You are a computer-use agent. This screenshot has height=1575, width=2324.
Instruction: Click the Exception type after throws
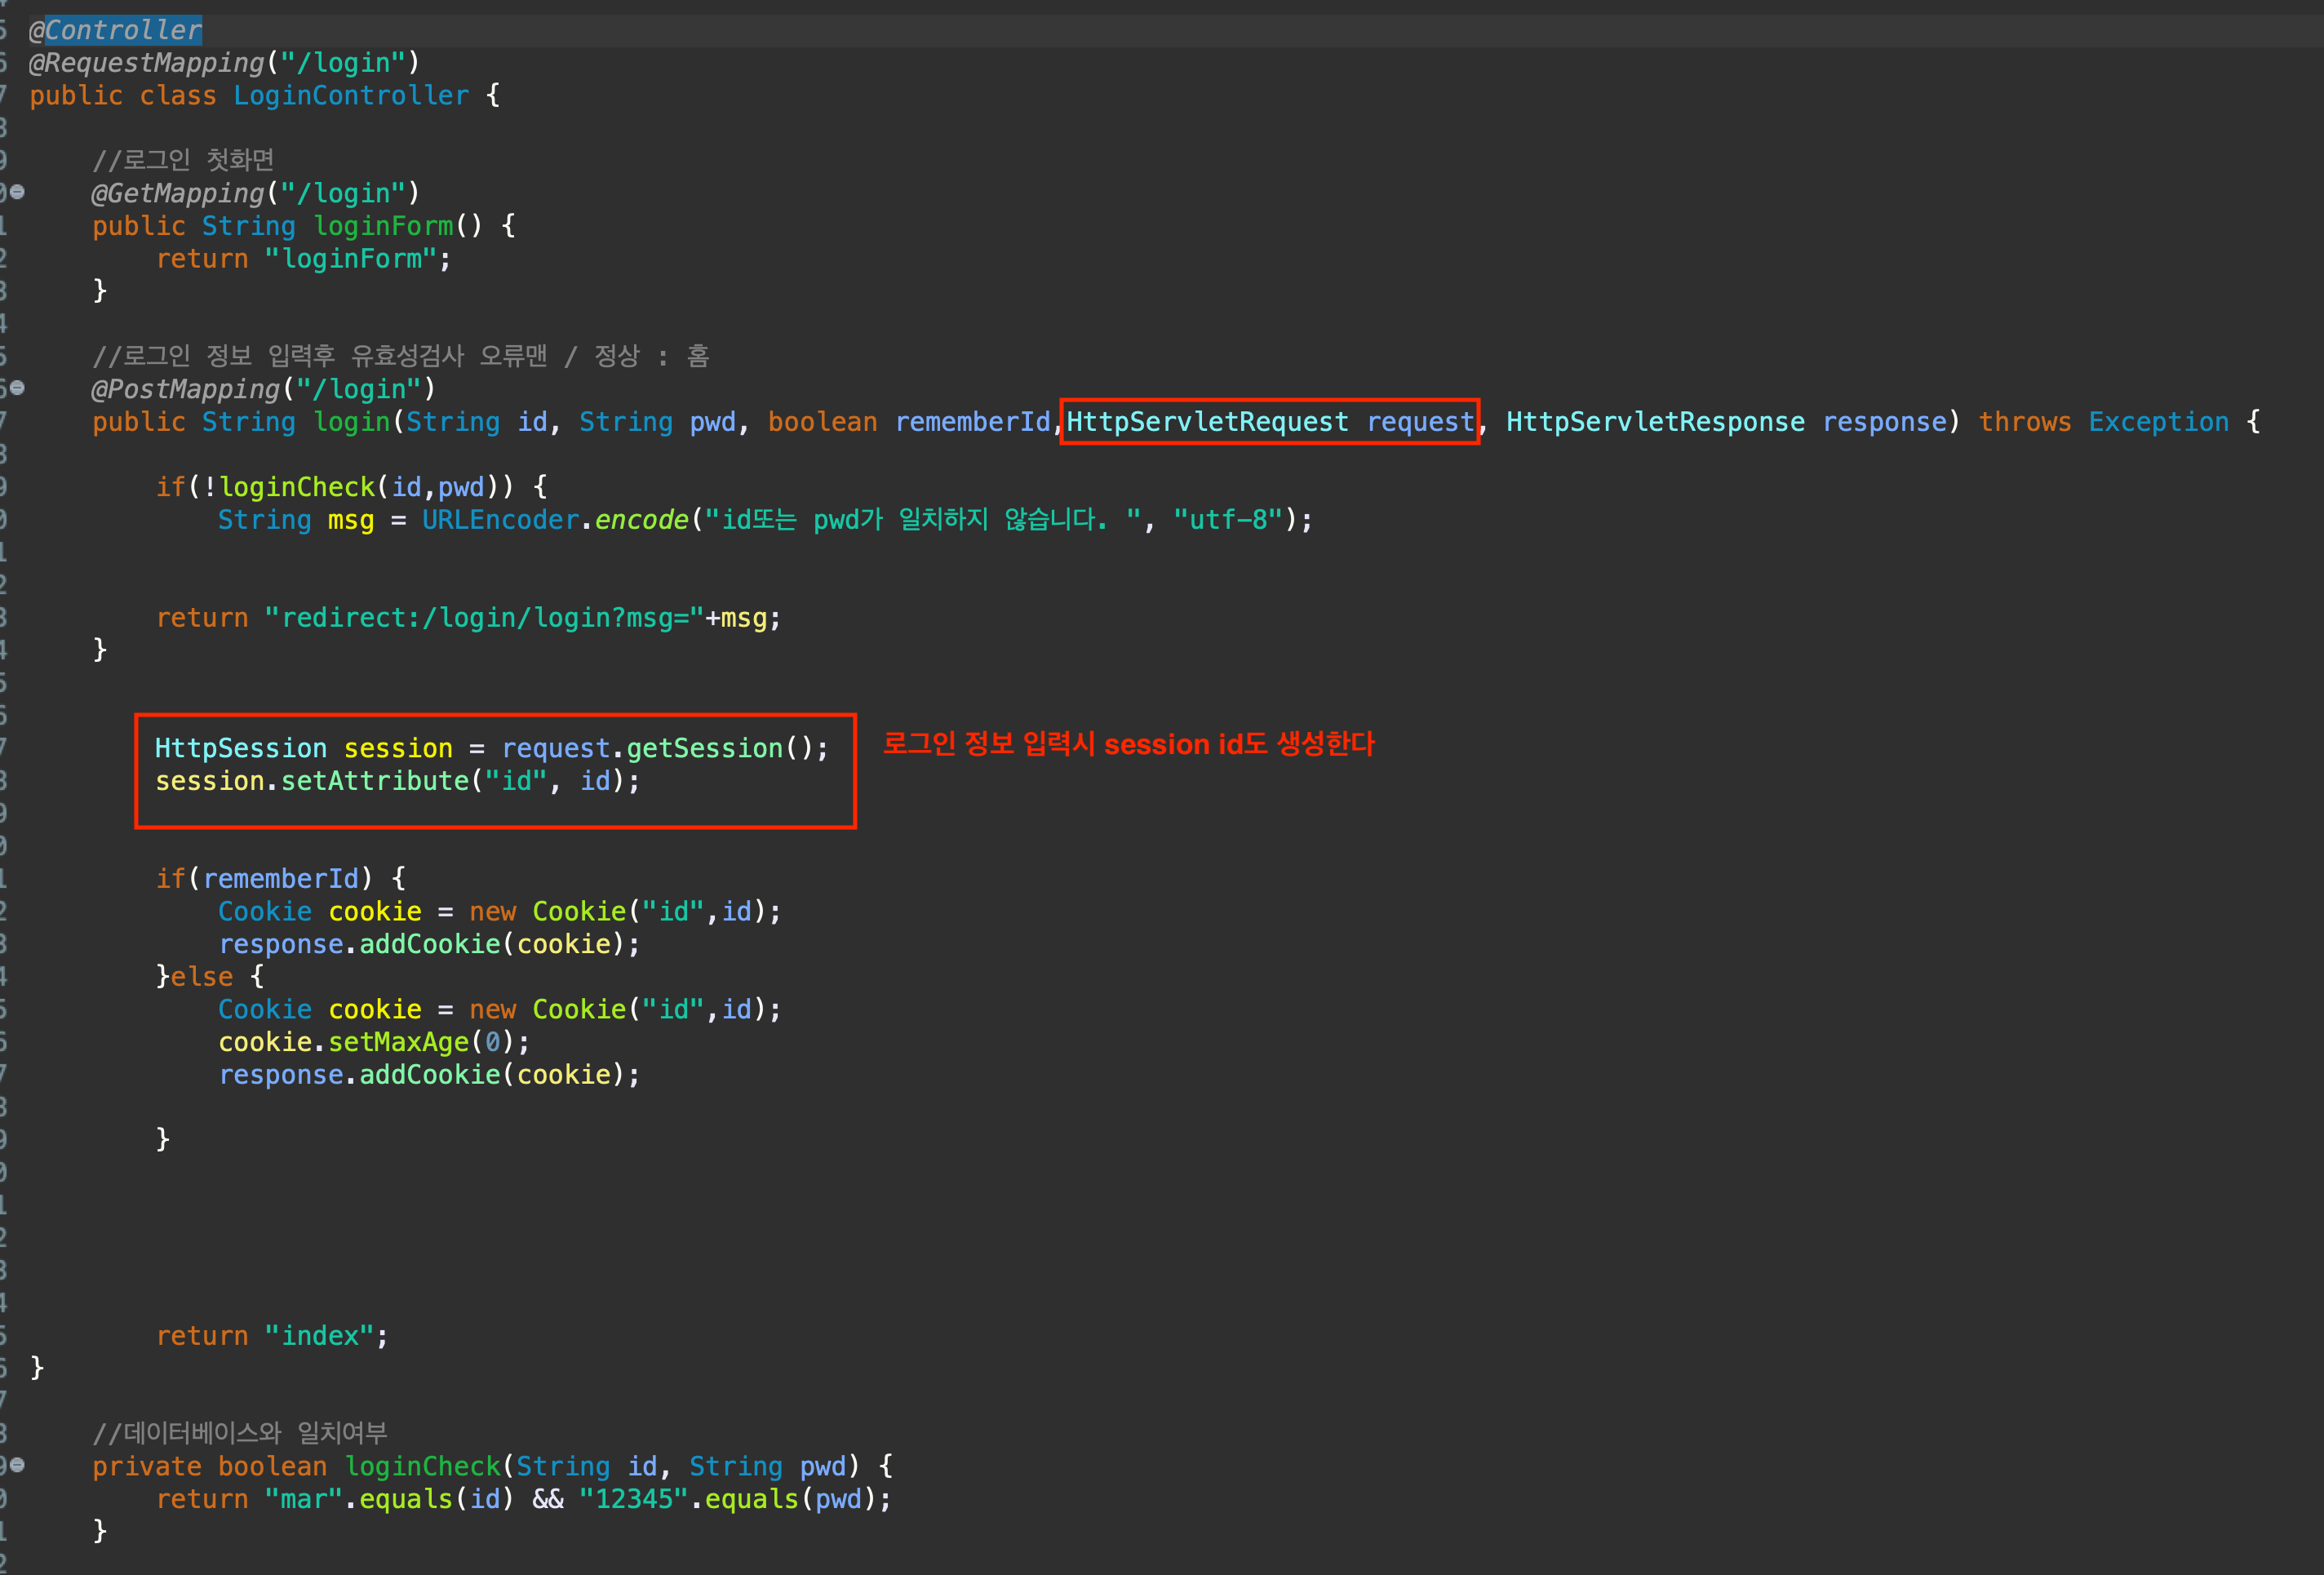2158,422
